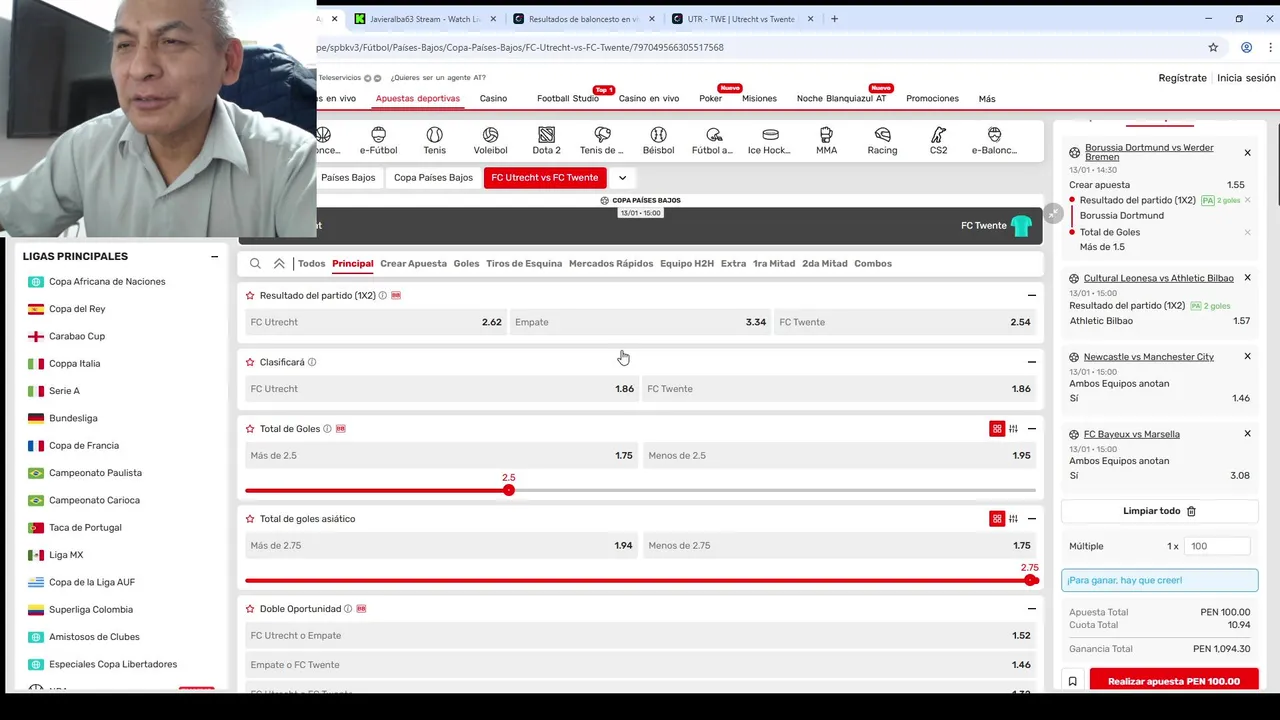Bet on Más de 2.5 at 1.75

(x=441, y=456)
